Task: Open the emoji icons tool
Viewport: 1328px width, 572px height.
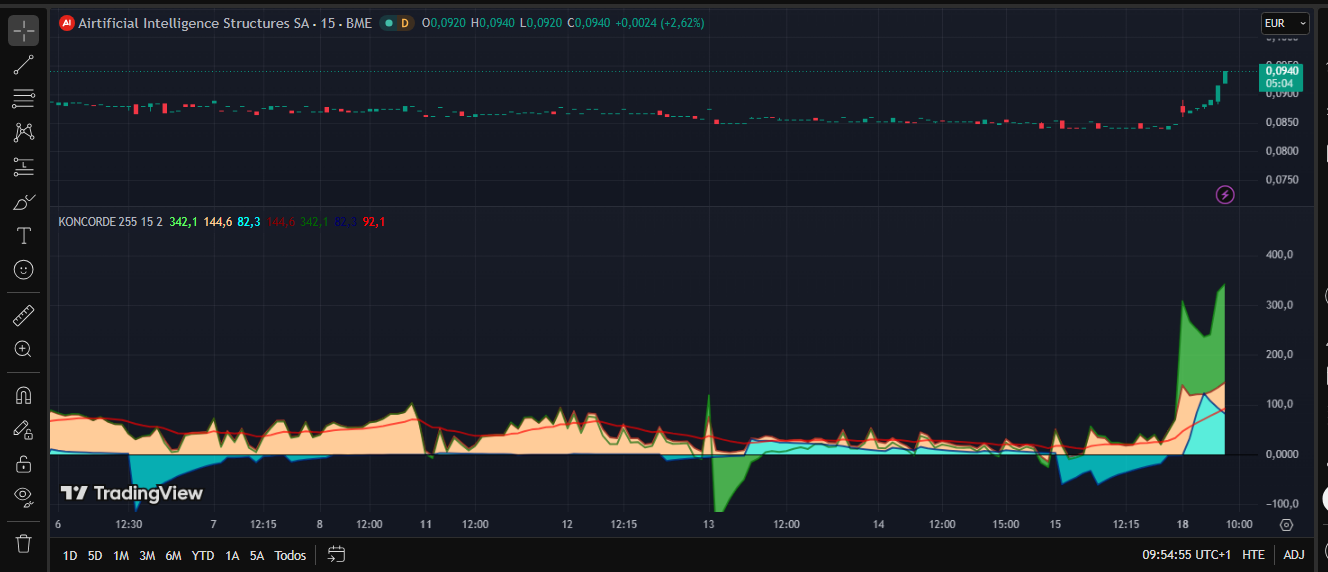Action: tap(24, 269)
